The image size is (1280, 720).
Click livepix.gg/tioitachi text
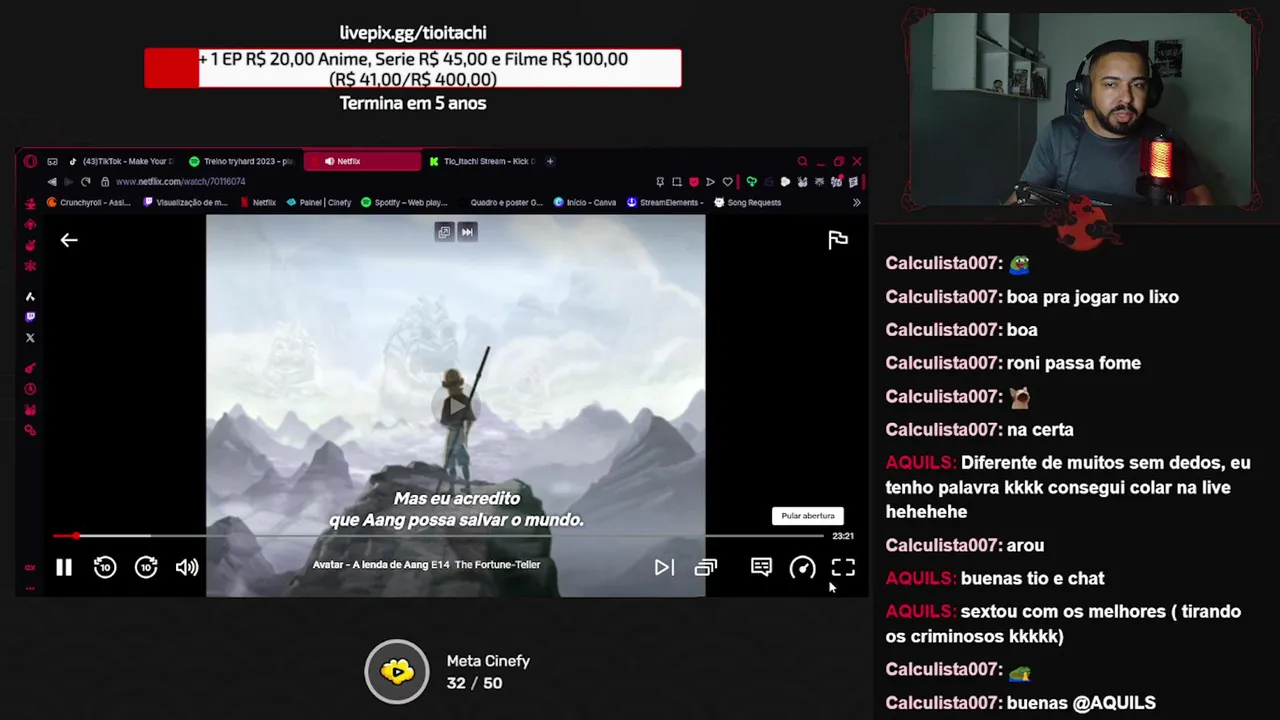coord(413,33)
